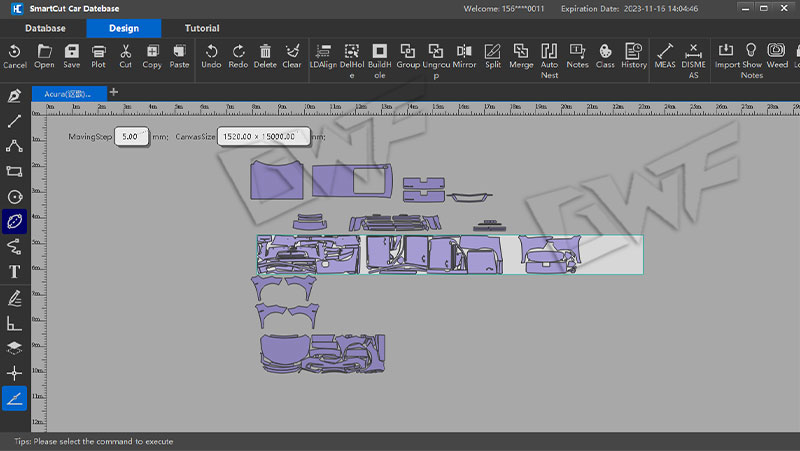Select the pen tool in left sidebar
Viewport: 800px width, 451px height.
[x=14, y=96]
